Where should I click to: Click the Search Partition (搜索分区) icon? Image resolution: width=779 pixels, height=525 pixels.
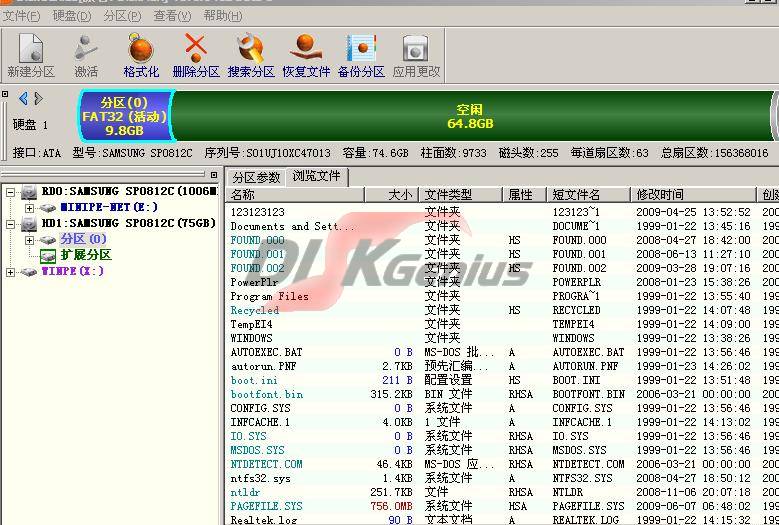point(251,55)
